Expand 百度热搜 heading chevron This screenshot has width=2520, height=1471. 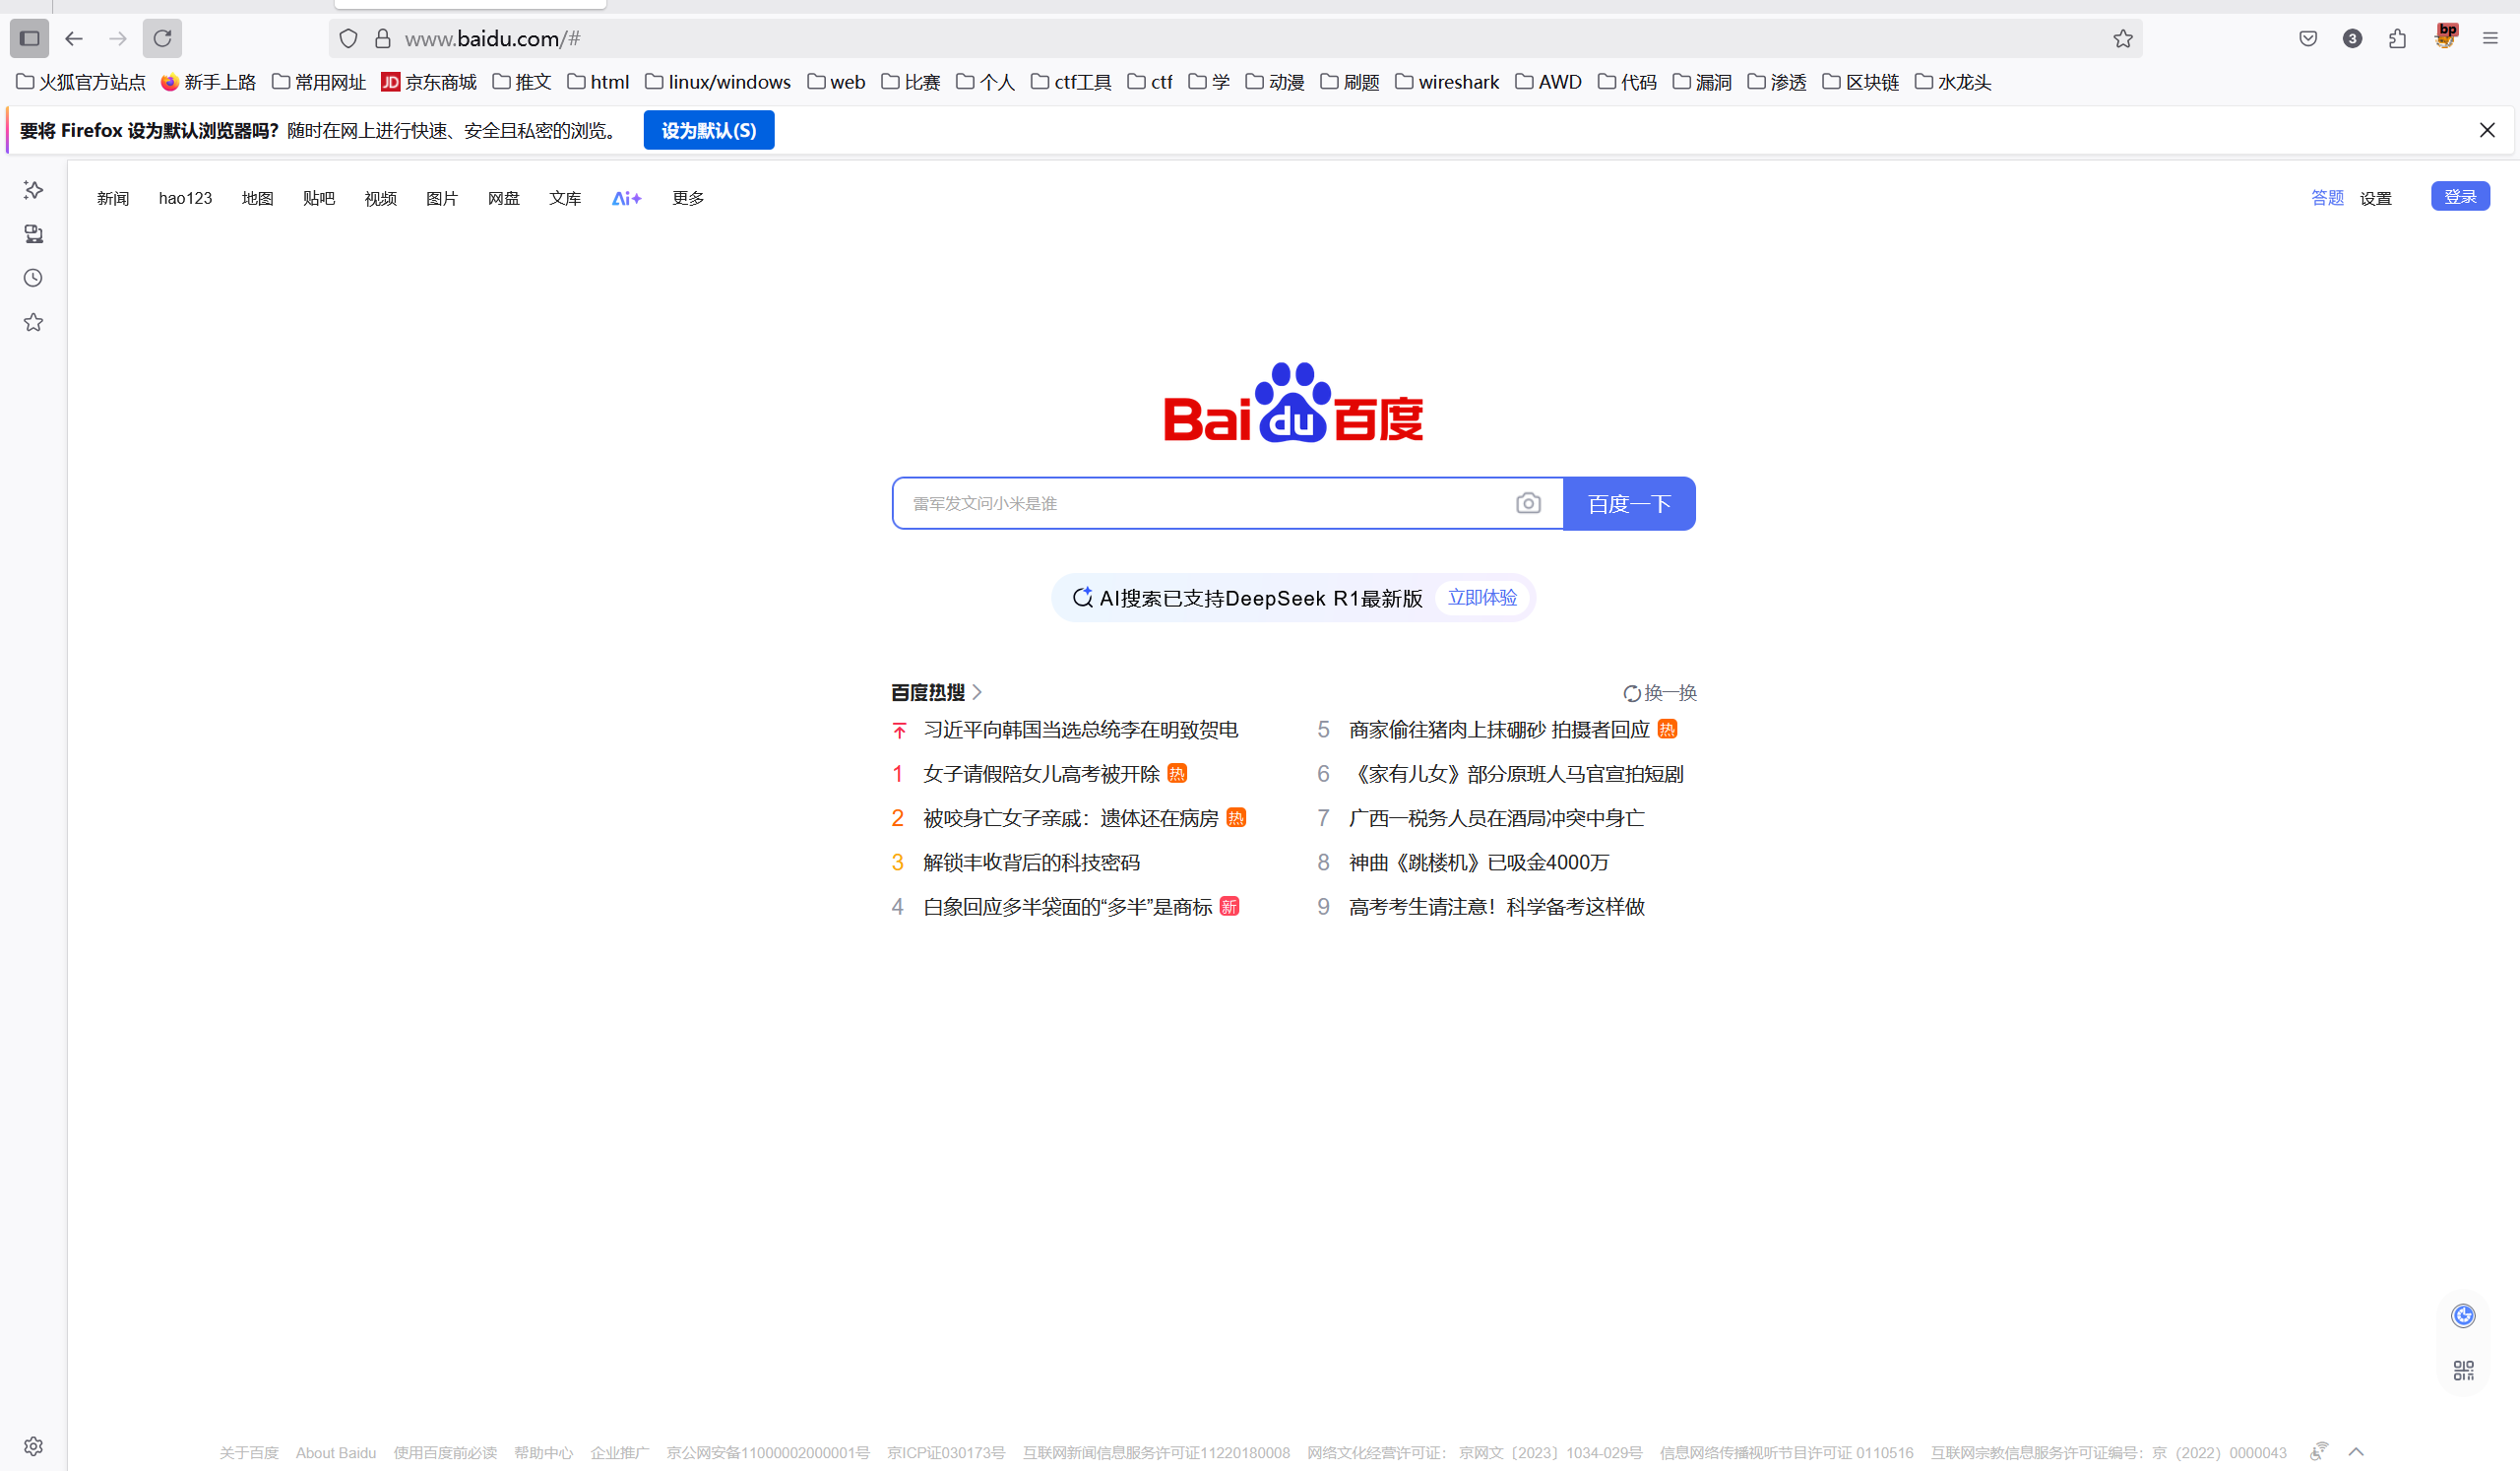977,692
